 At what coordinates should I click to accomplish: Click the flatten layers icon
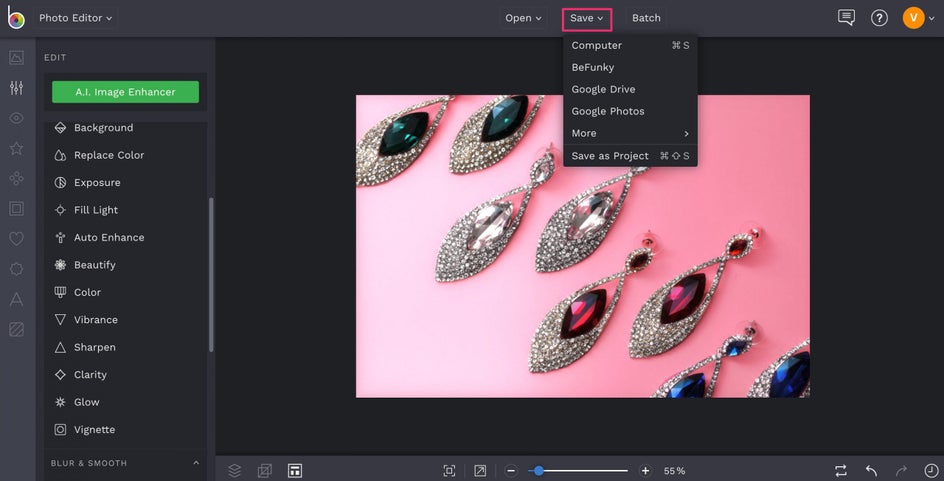pyautogui.click(x=264, y=470)
